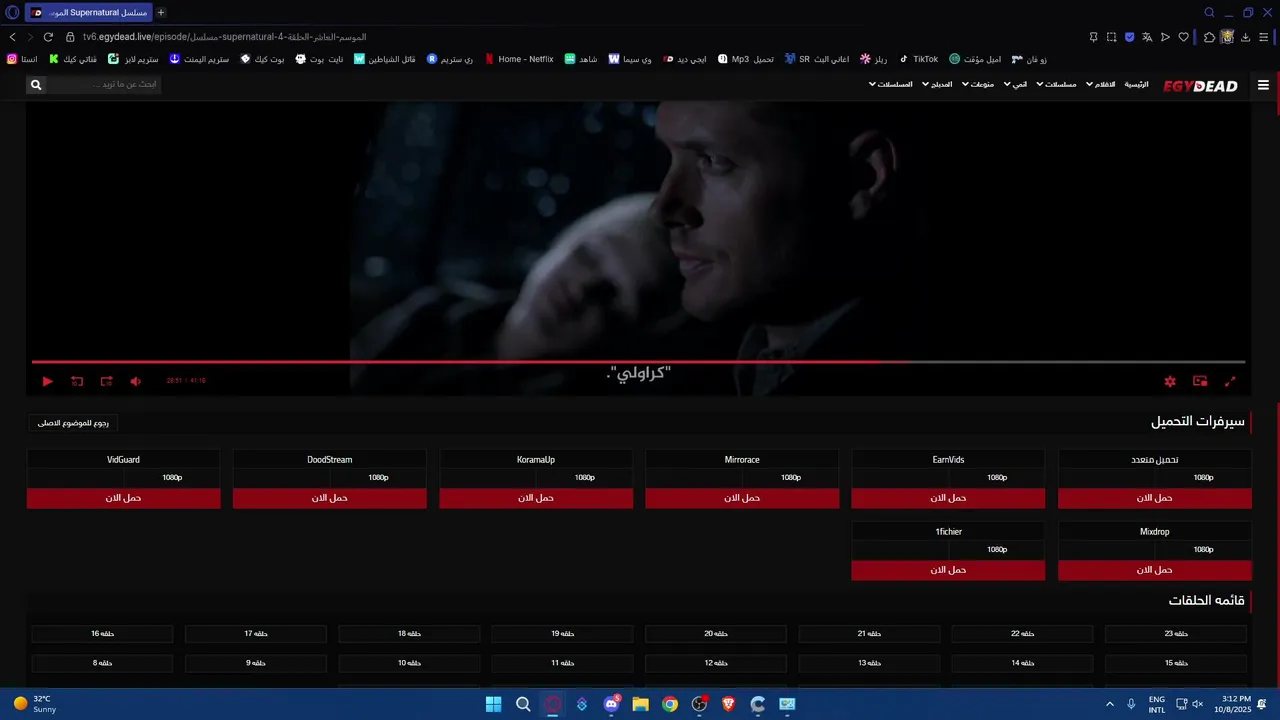The width and height of the screenshot is (1280, 720).
Task: Open the browser downloads icon
Action: tap(1245, 37)
